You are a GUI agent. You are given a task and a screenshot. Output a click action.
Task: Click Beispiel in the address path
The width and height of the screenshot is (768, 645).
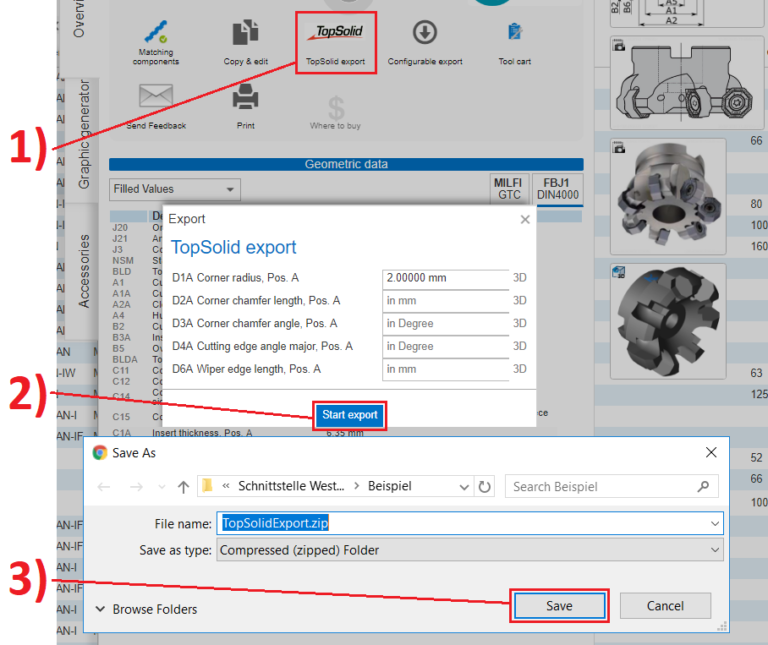[x=389, y=486]
